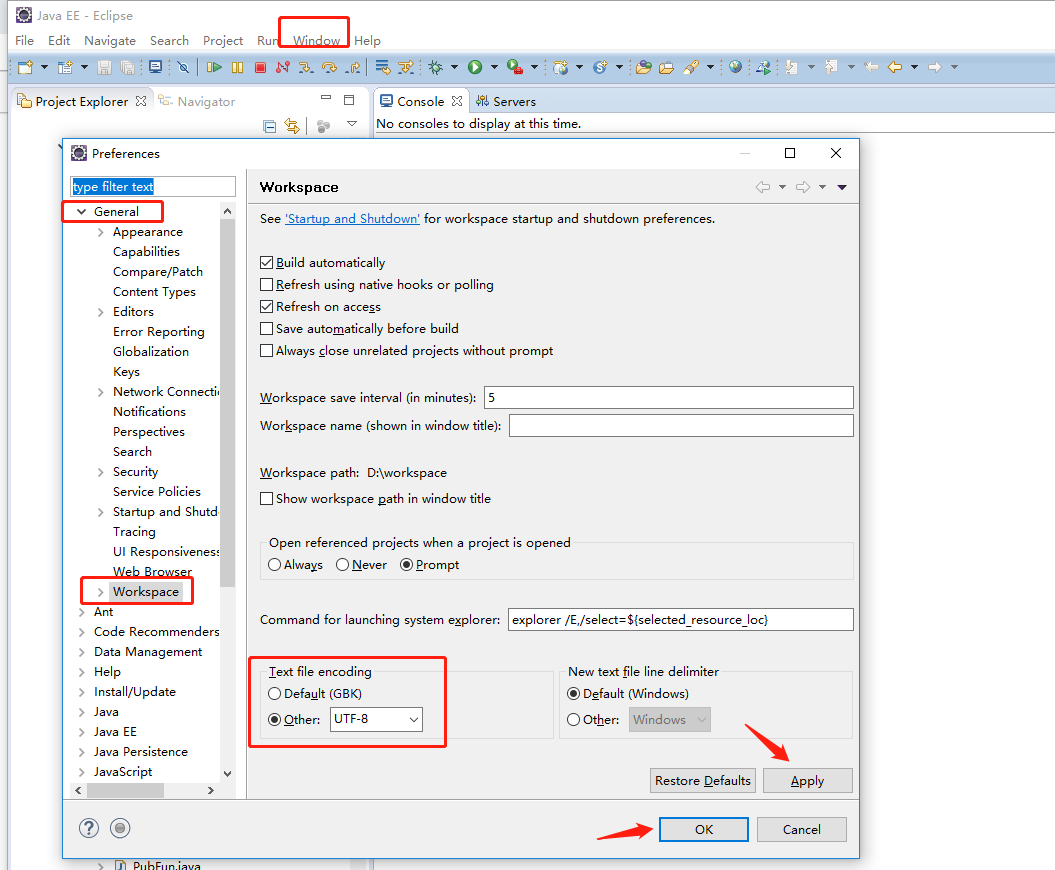Enable Save automatically before build
1055x870 pixels.
click(266, 328)
